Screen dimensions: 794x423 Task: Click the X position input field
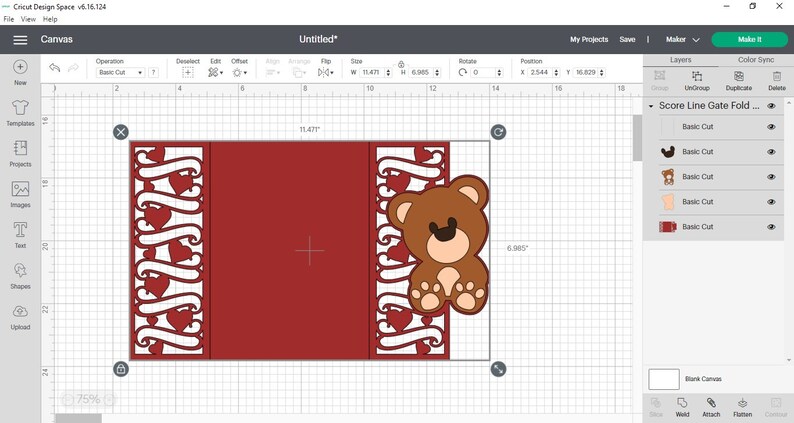point(540,72)
